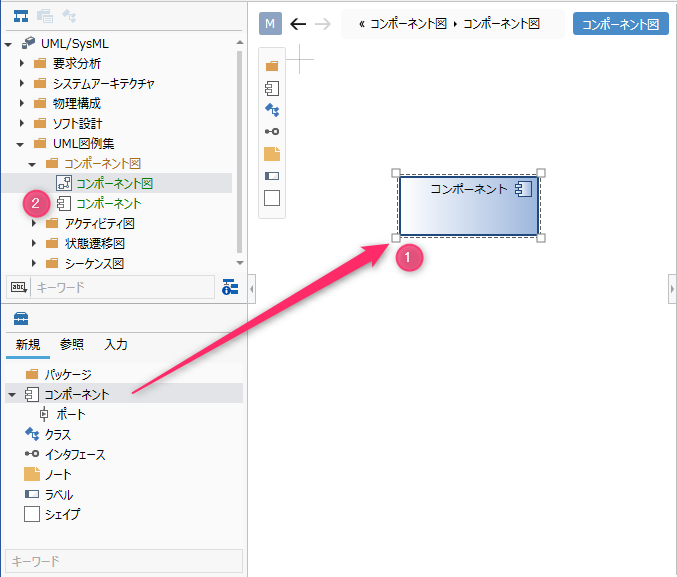Click the toolbox panel icon
The height and width of the screenshot is (577, 677).
coord(21,319)
